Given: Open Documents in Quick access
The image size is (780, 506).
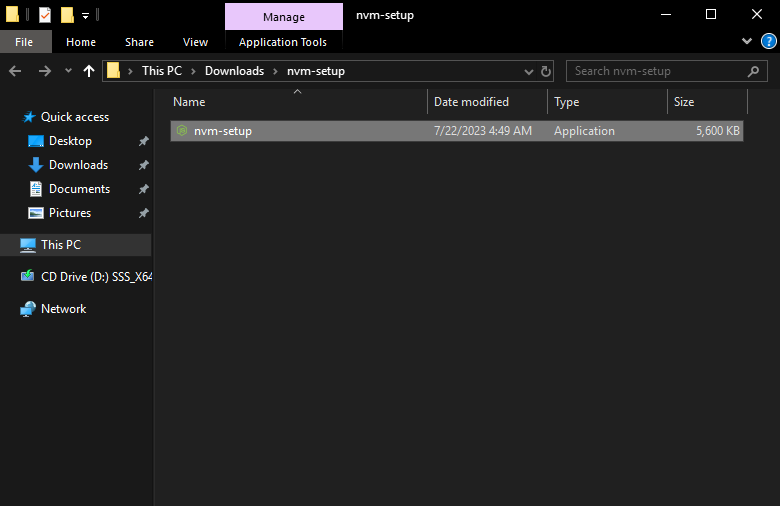Looking at the screenshot, I should pyautogui.click(x=79, y=189).
